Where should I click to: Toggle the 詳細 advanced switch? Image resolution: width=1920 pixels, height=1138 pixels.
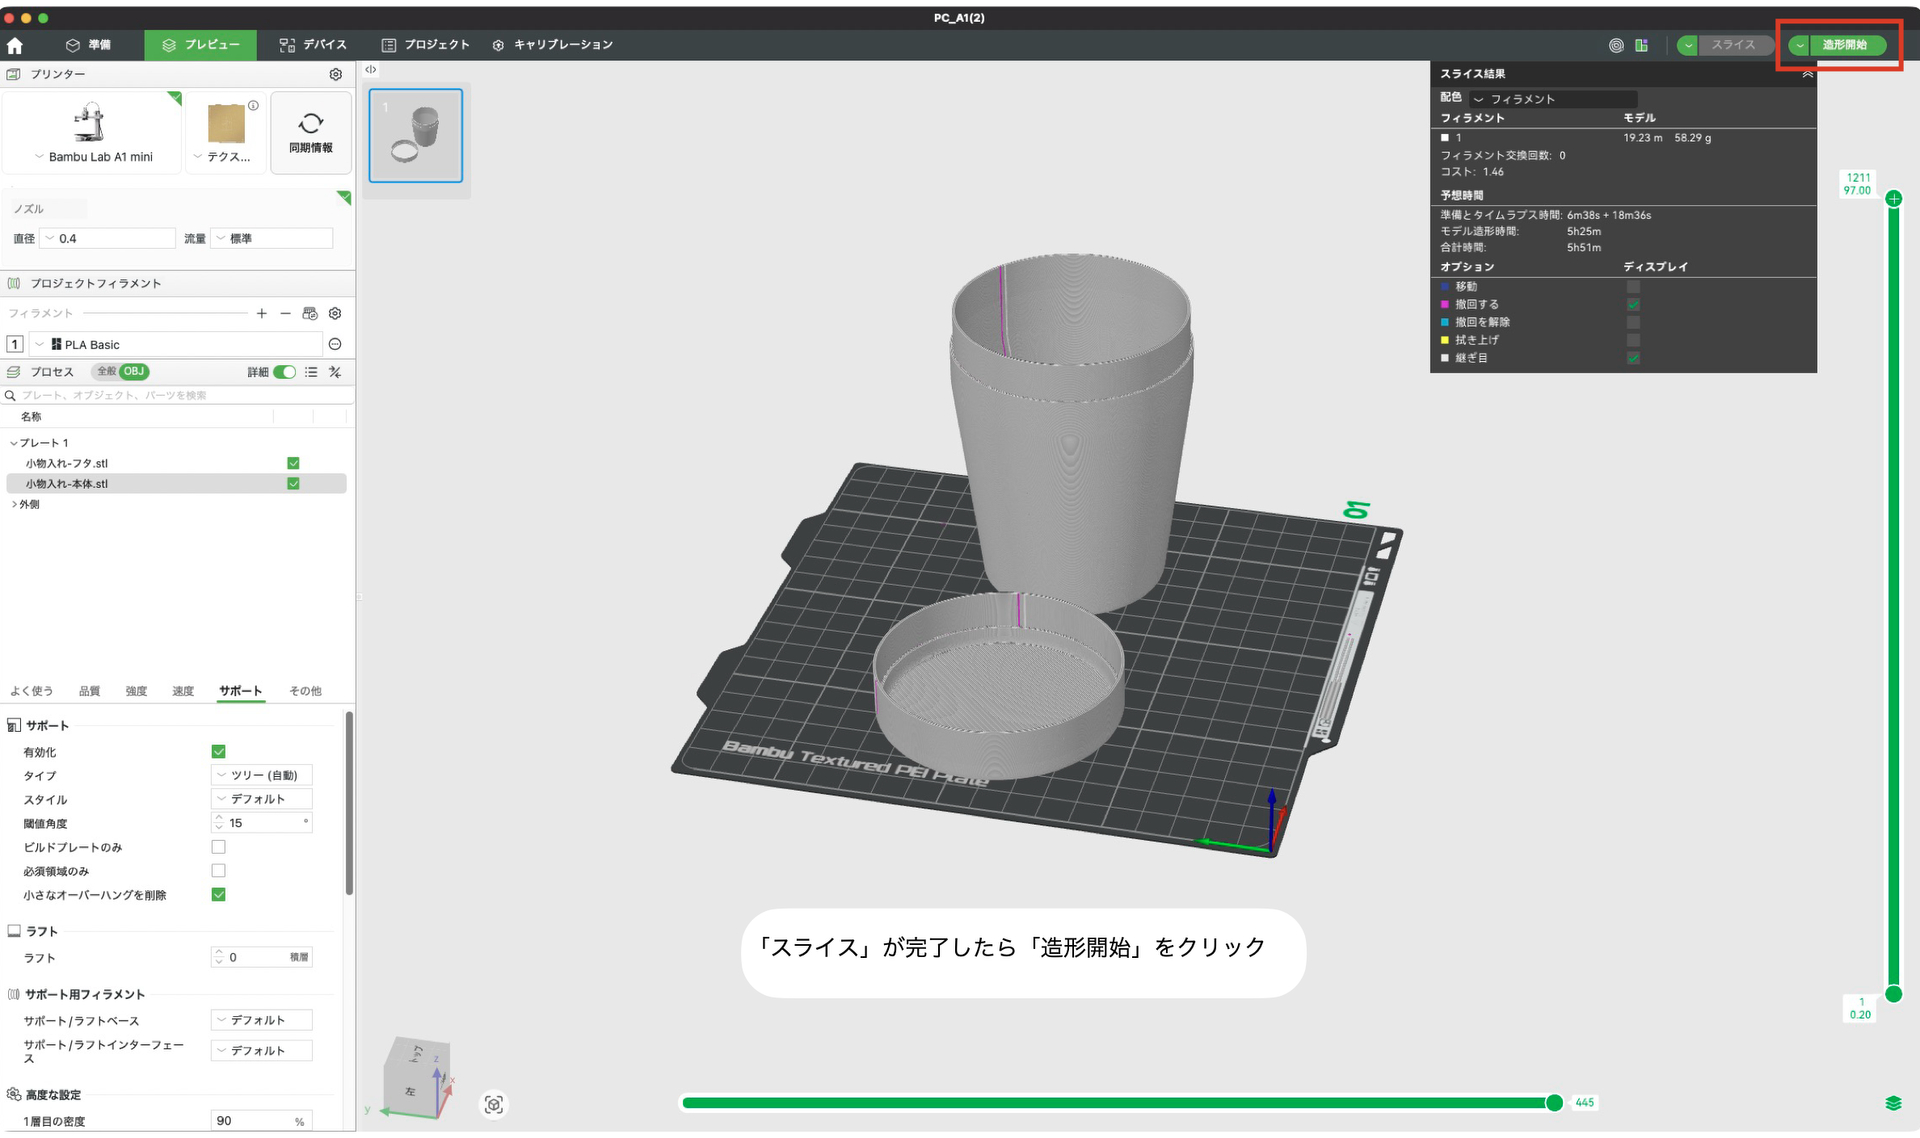(x=285, y=373)
